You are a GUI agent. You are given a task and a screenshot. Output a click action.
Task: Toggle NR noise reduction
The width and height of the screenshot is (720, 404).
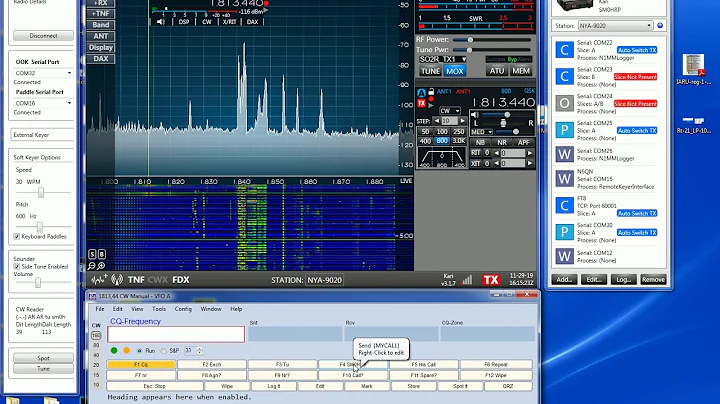(x=502, y=142)
